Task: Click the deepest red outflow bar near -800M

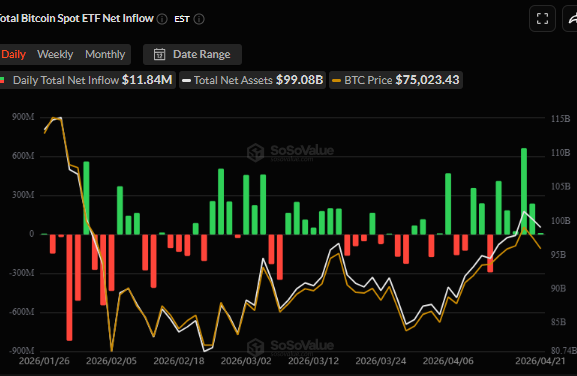Action: pos(69,287)
